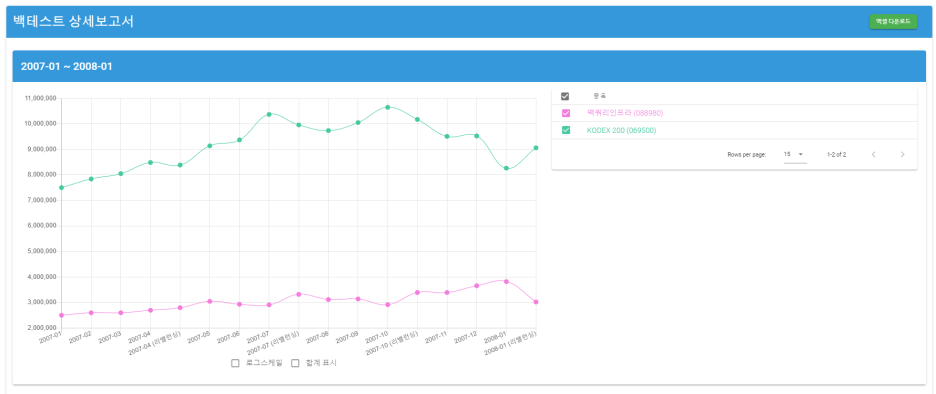This screenshot has width=936, height=394.
Task: Click the 2007-06 x-axis label
Action: [x=228, y=338]
